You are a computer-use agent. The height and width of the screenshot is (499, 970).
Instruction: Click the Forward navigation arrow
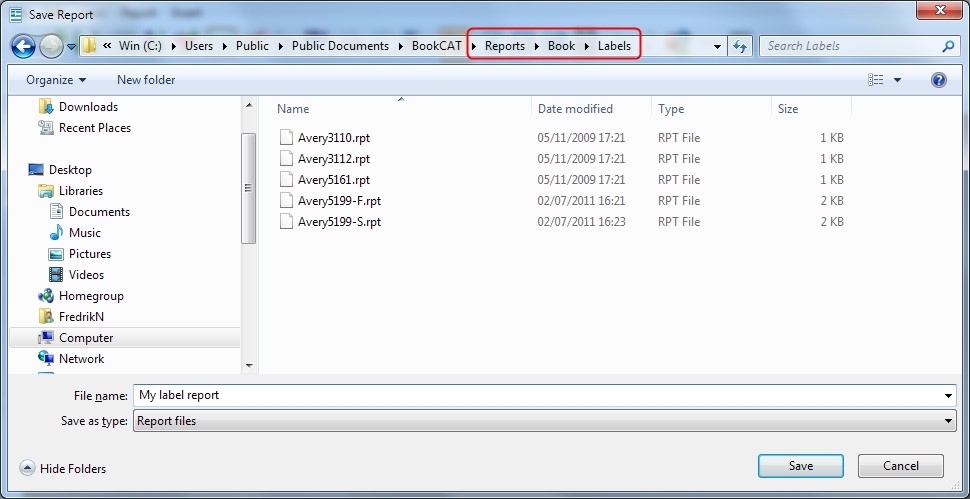pos(51,46)
